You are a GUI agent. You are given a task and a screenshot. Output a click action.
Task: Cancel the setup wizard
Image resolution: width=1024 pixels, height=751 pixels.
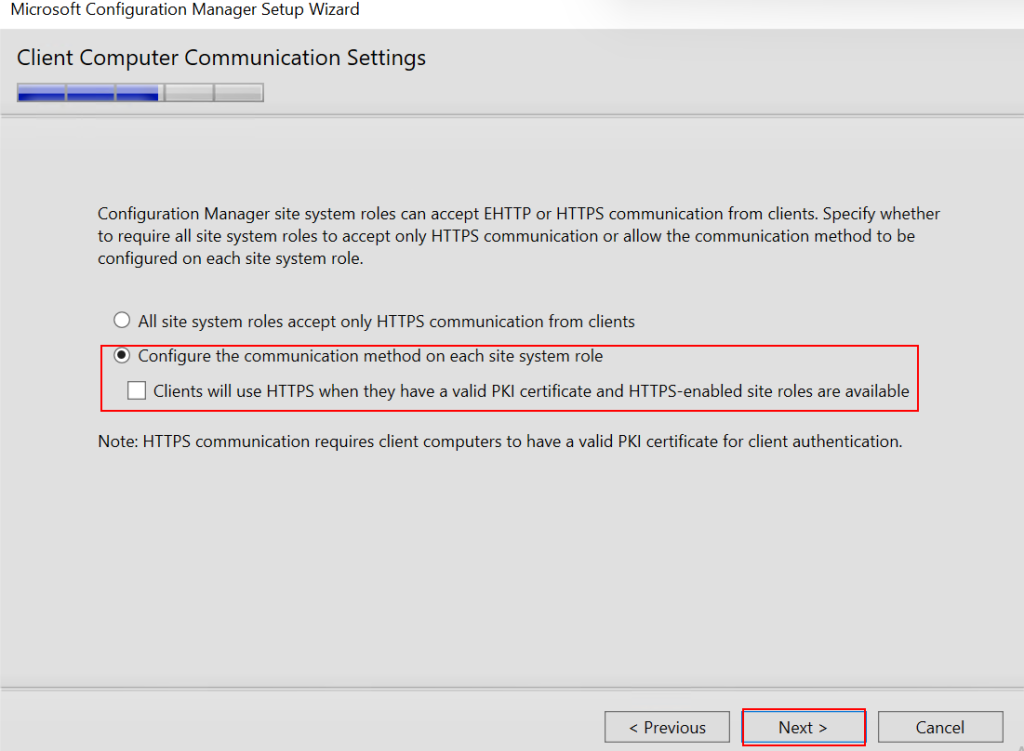(940, 727)
